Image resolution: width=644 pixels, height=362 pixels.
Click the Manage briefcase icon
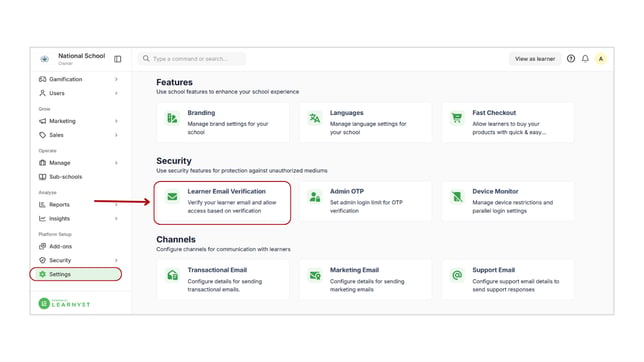coord(42,163)
